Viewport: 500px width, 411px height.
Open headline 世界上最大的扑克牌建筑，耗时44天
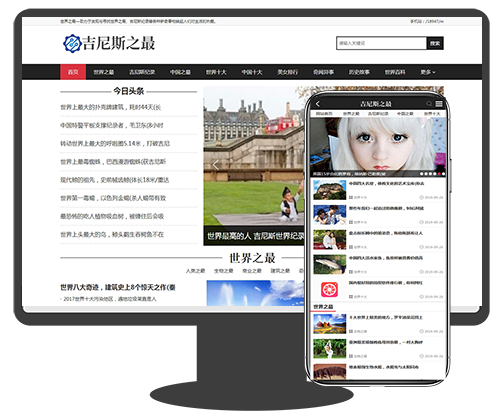(x=110, y=107)
